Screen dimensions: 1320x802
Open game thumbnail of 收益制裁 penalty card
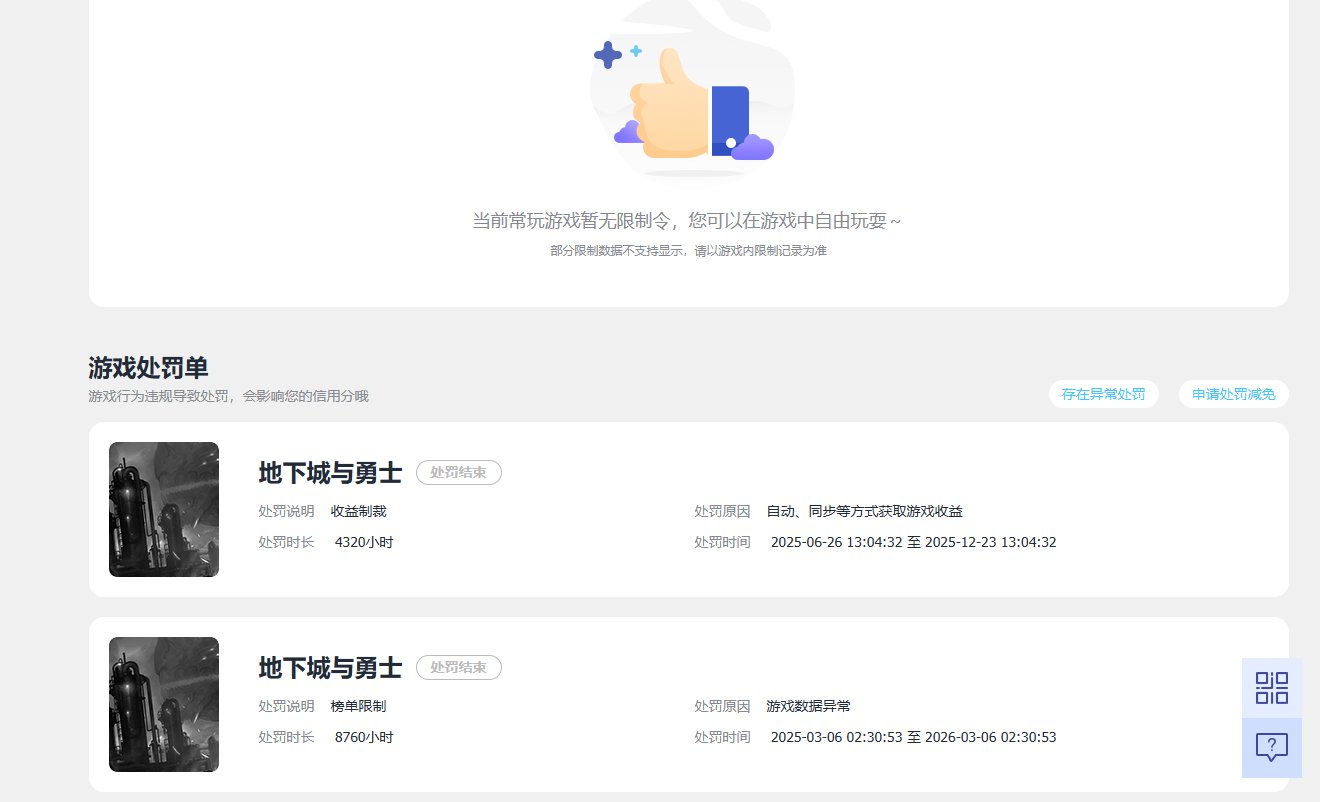(x=164, y=509)
